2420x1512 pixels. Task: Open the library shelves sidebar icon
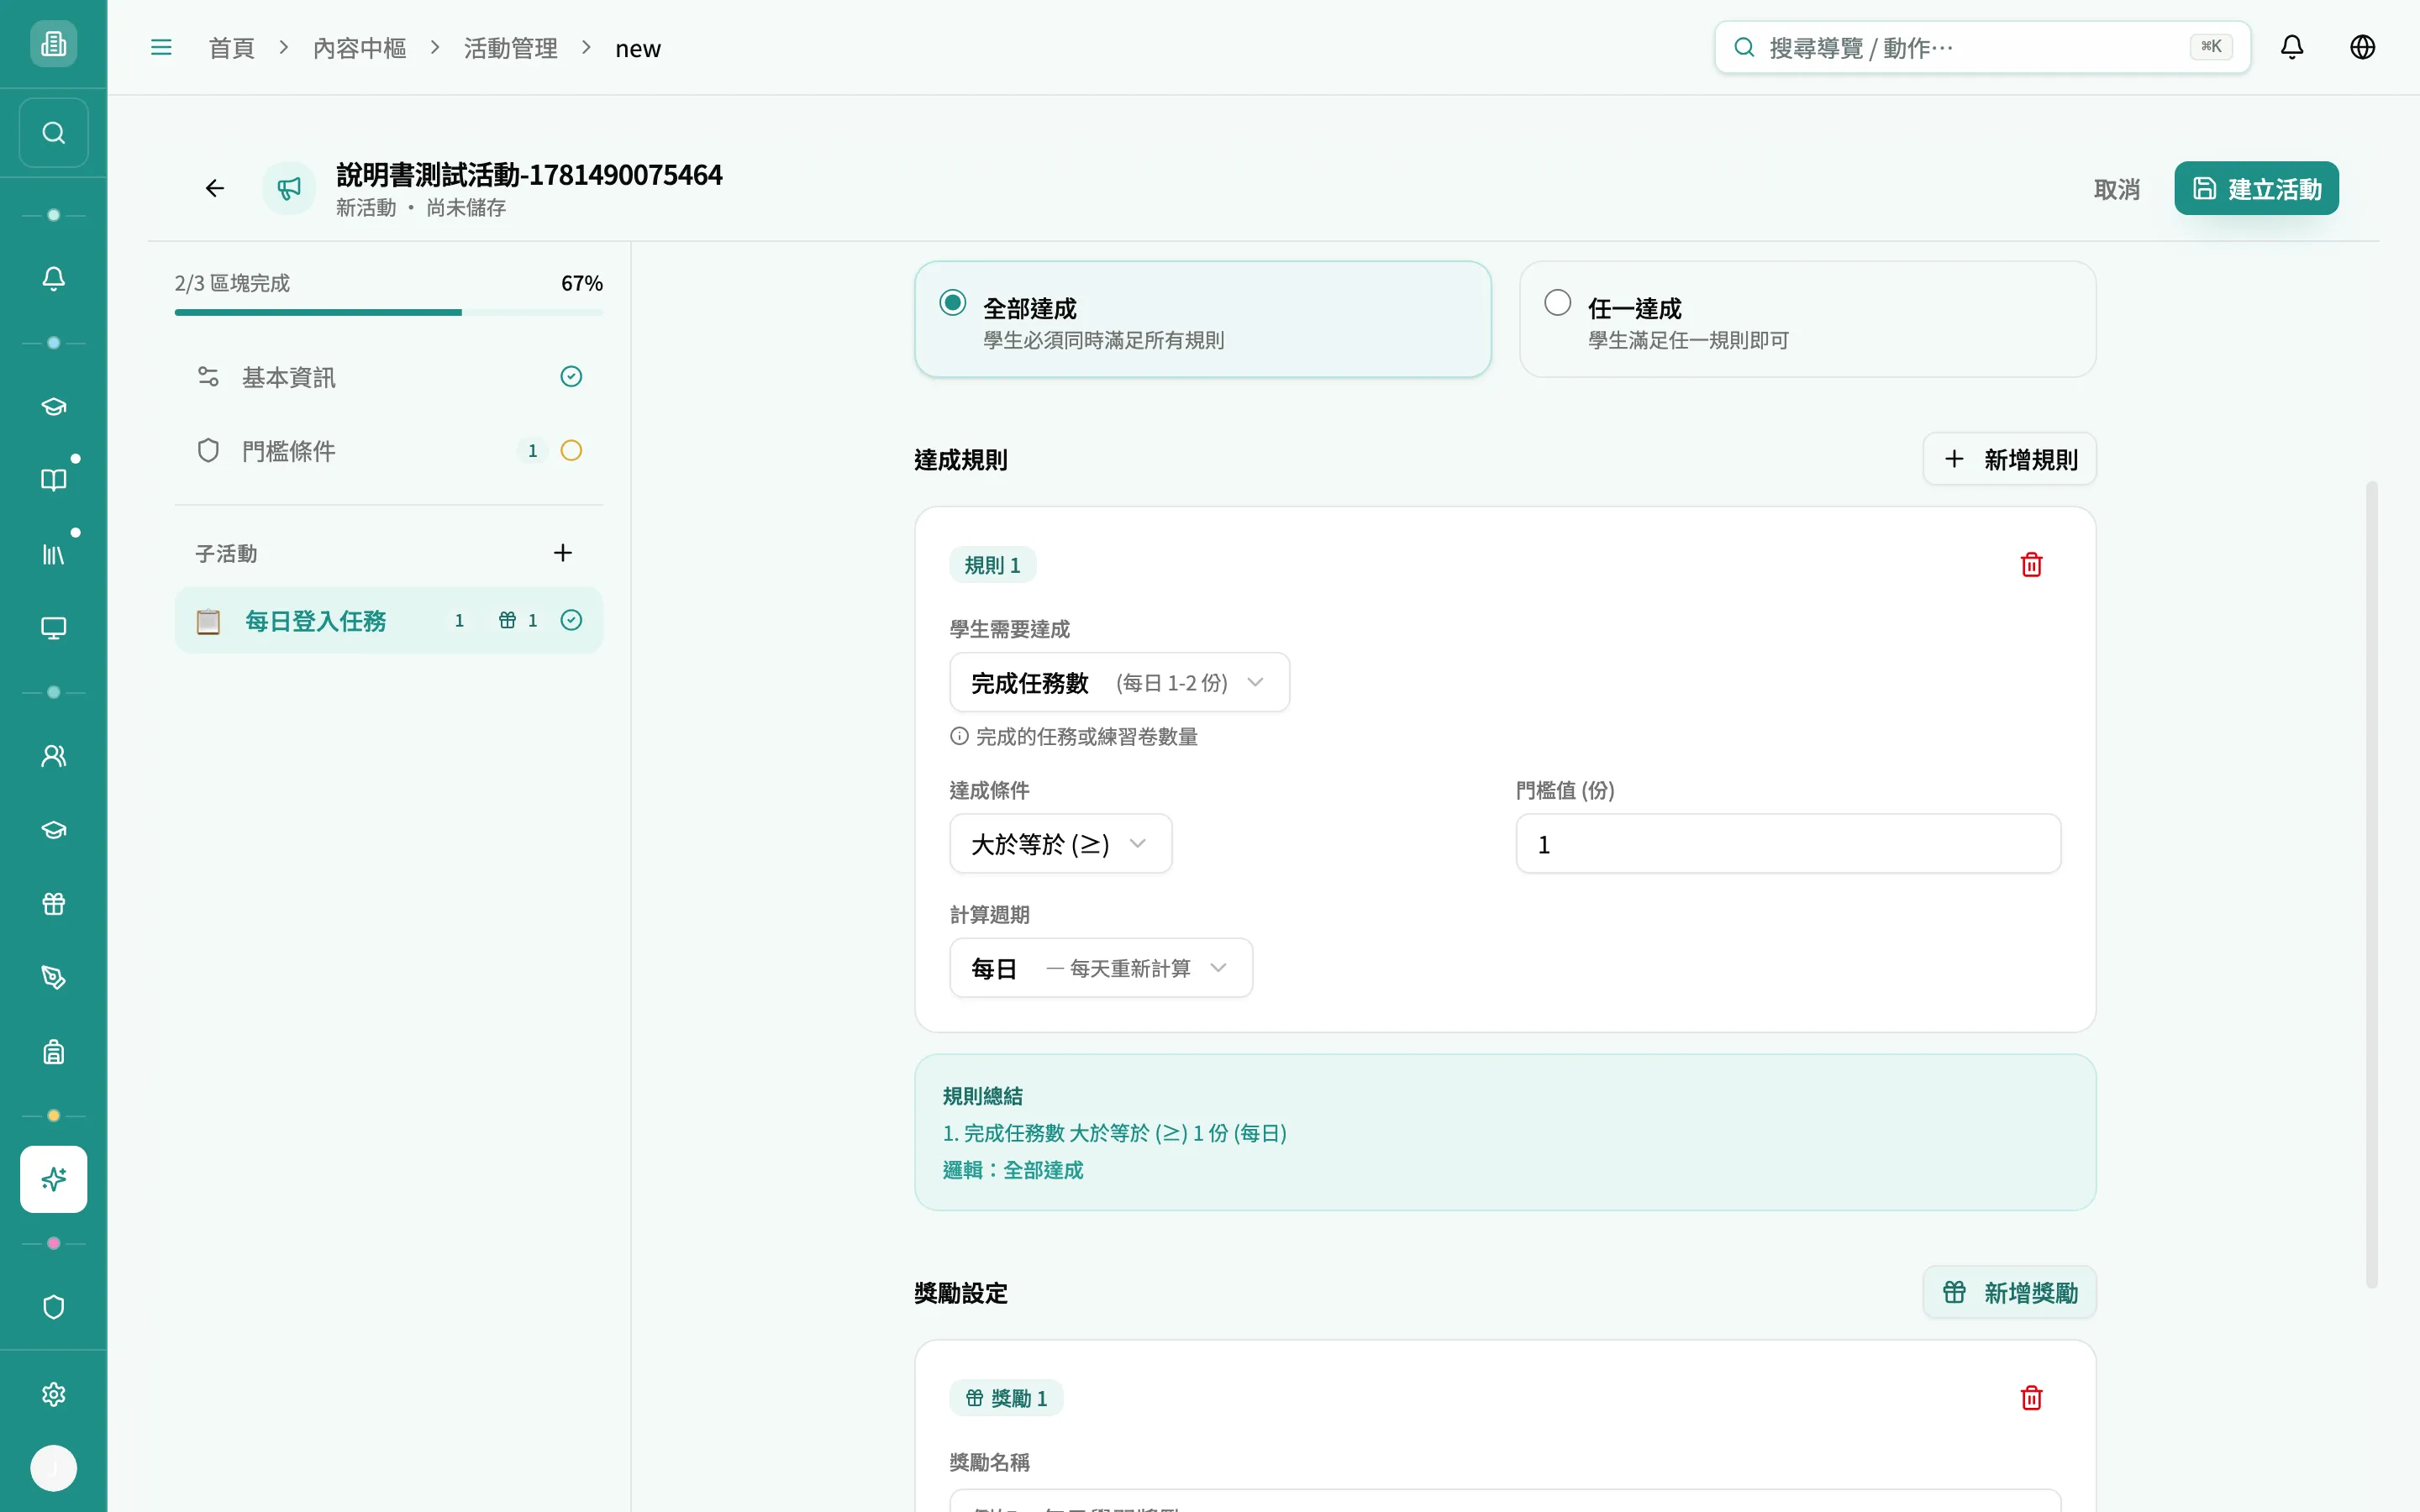point(54,554)
